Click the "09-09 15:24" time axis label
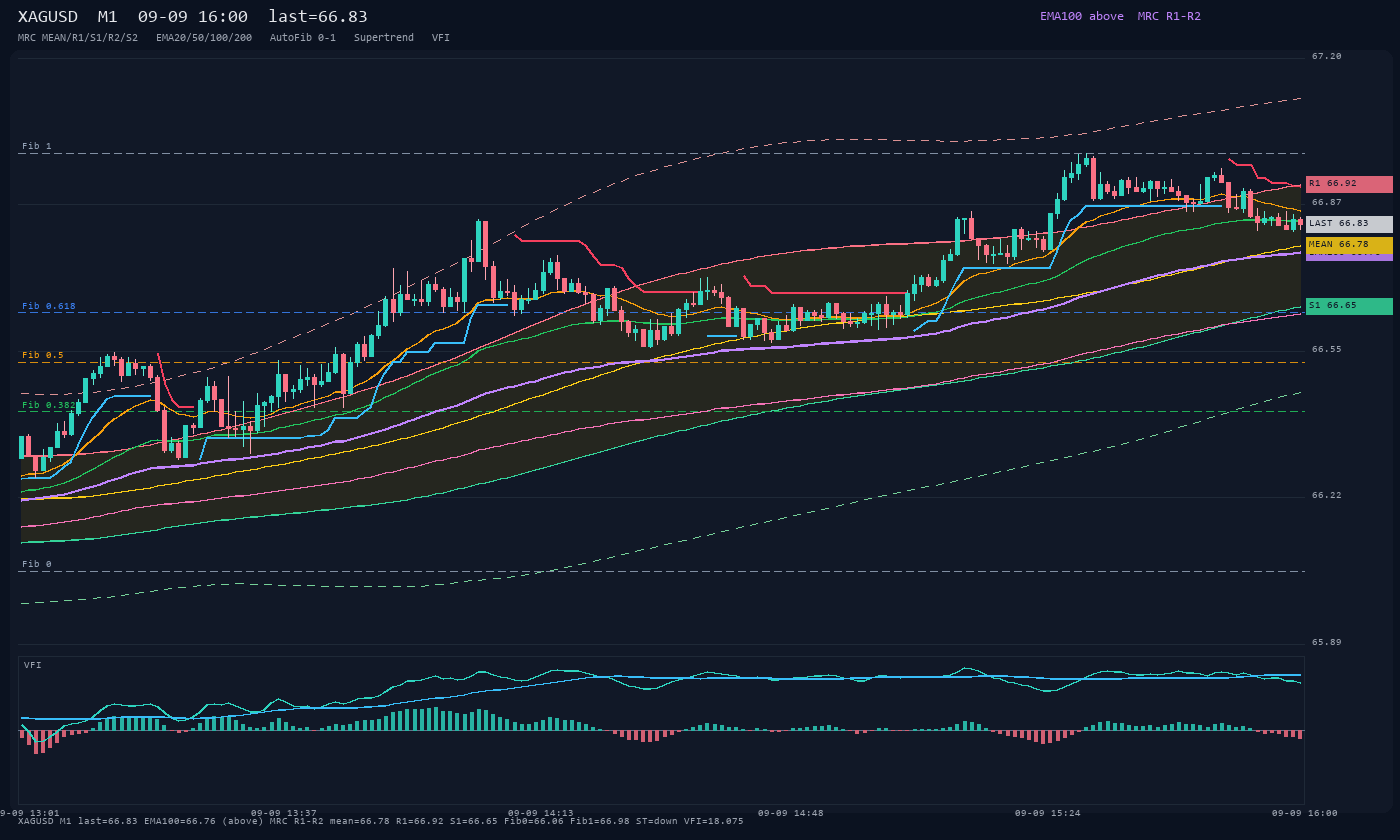1400x840 pixels. click(1048, 813)
